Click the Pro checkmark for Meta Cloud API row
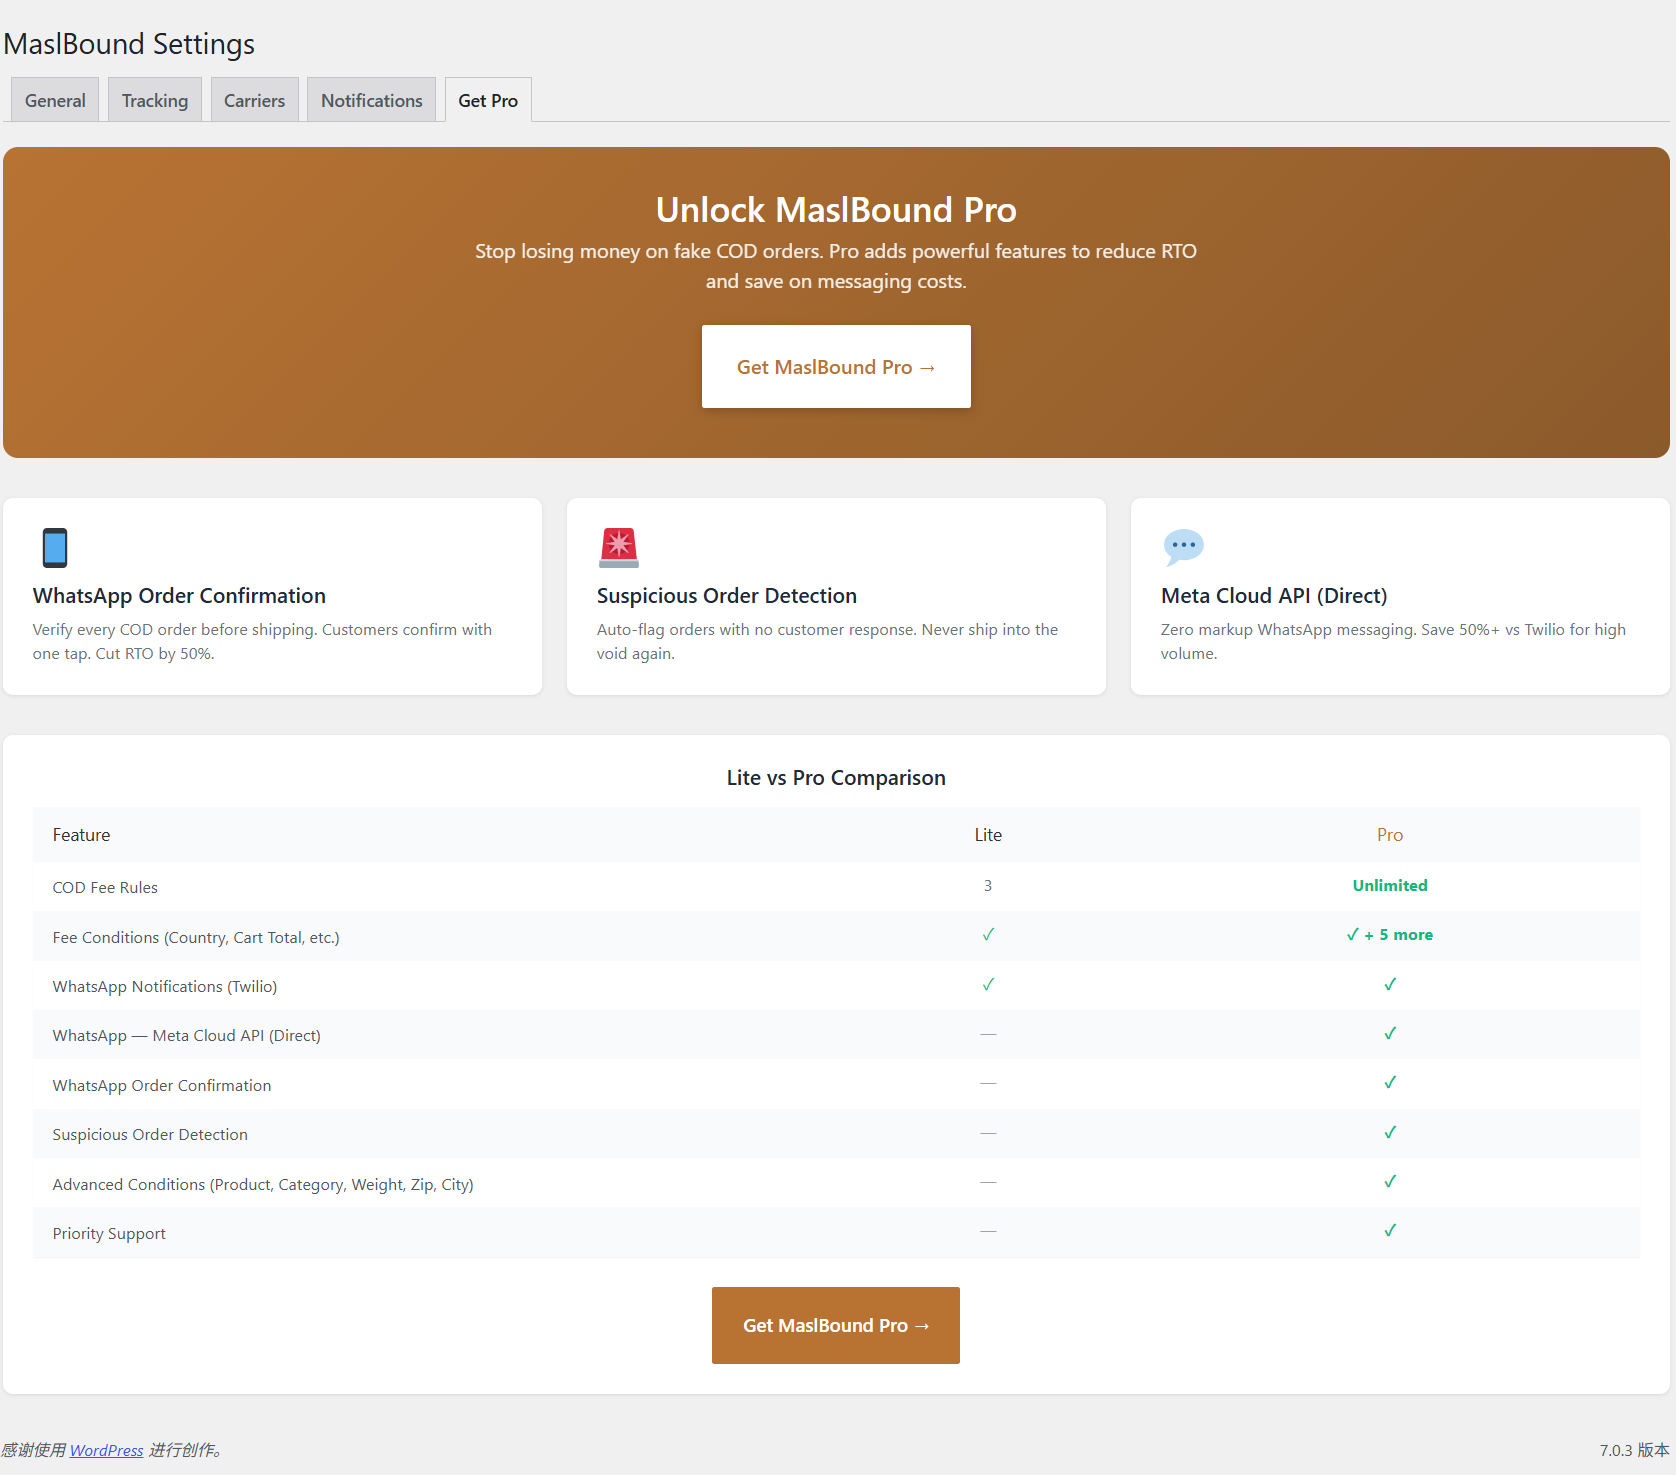 1390,1034
